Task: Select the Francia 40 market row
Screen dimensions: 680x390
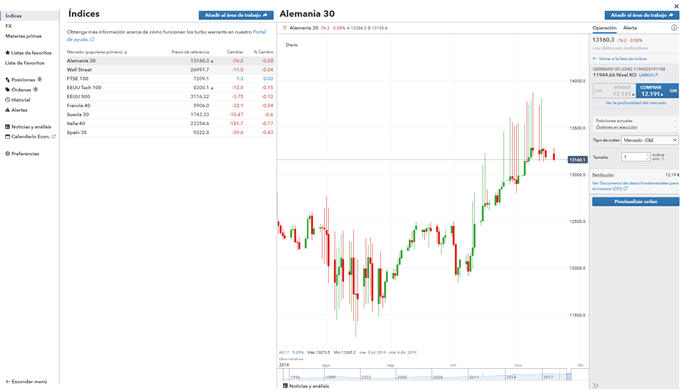Action: (x=170, y=106)
